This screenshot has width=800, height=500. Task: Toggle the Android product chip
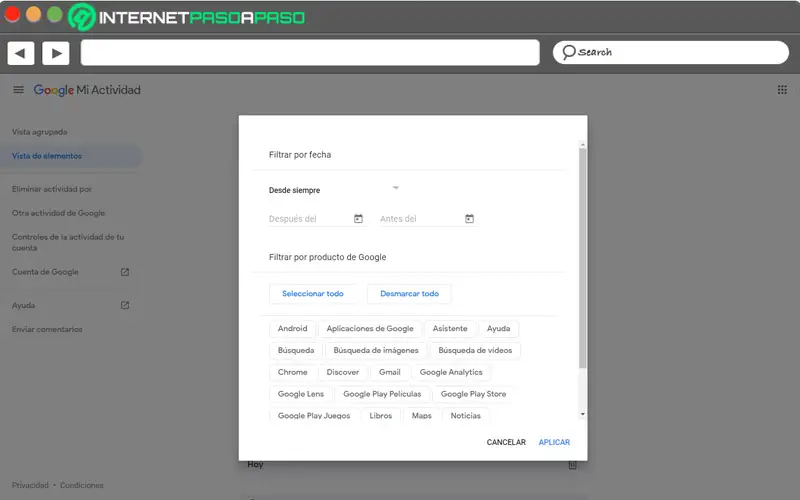(x=292, y=329)
